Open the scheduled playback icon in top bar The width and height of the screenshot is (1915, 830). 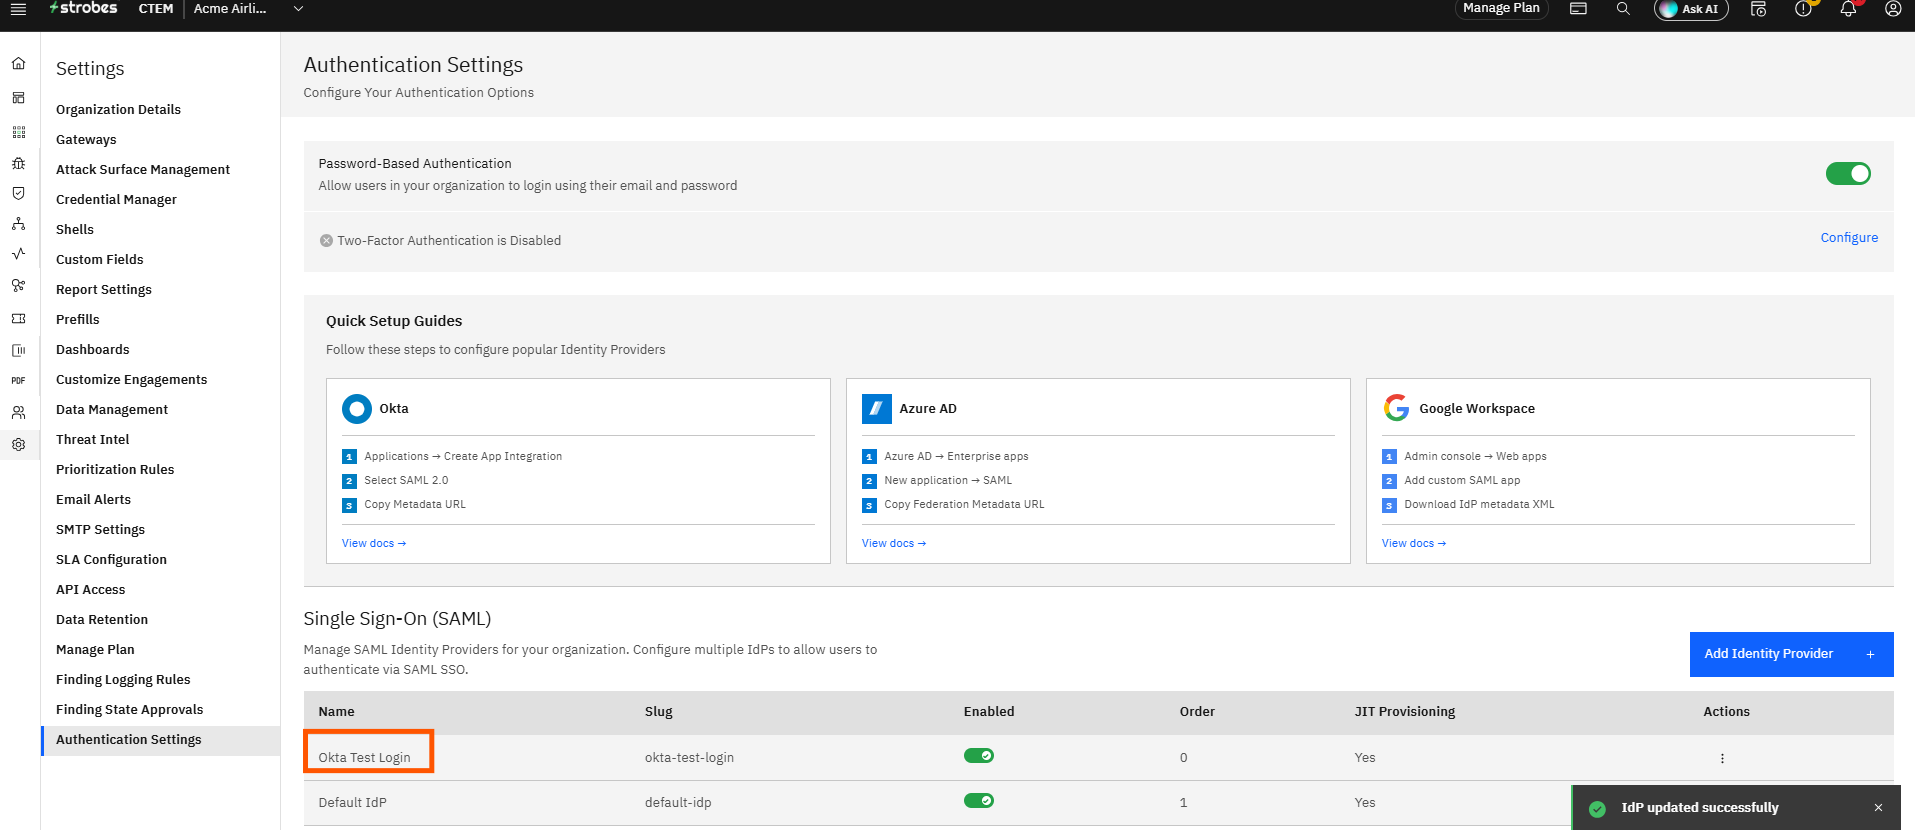tap(1758, 9)
